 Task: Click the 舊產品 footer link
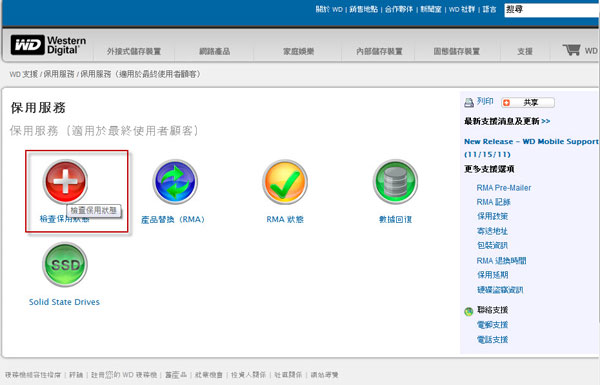(176, 375)
